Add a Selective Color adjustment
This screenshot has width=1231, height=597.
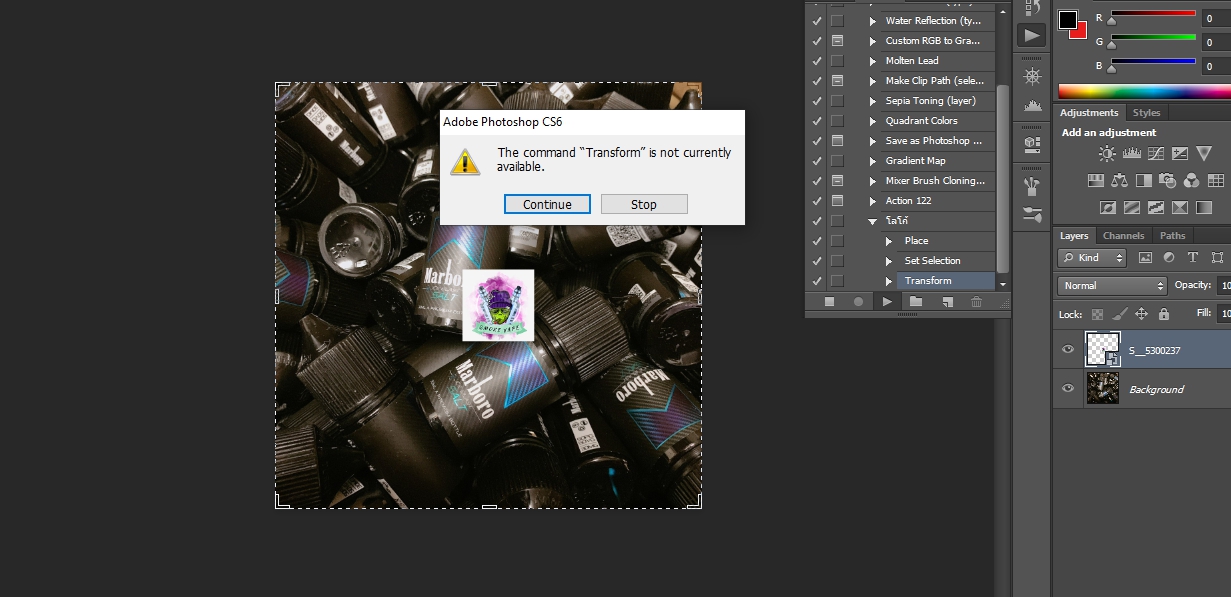coord(1179,208)
